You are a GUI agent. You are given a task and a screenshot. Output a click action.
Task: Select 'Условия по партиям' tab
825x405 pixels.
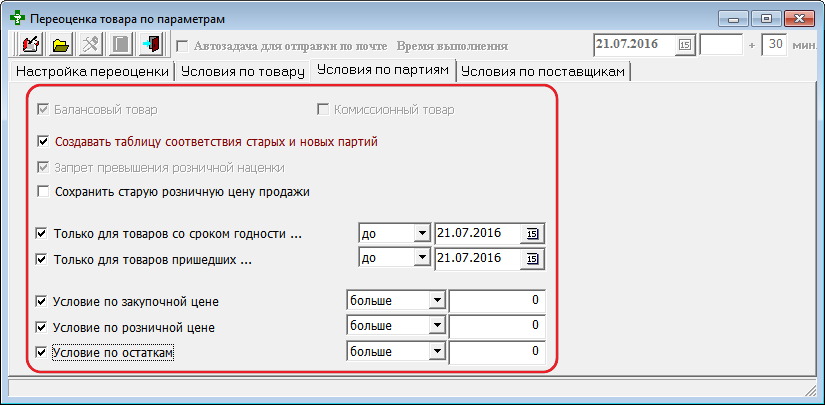click(384, 71)
